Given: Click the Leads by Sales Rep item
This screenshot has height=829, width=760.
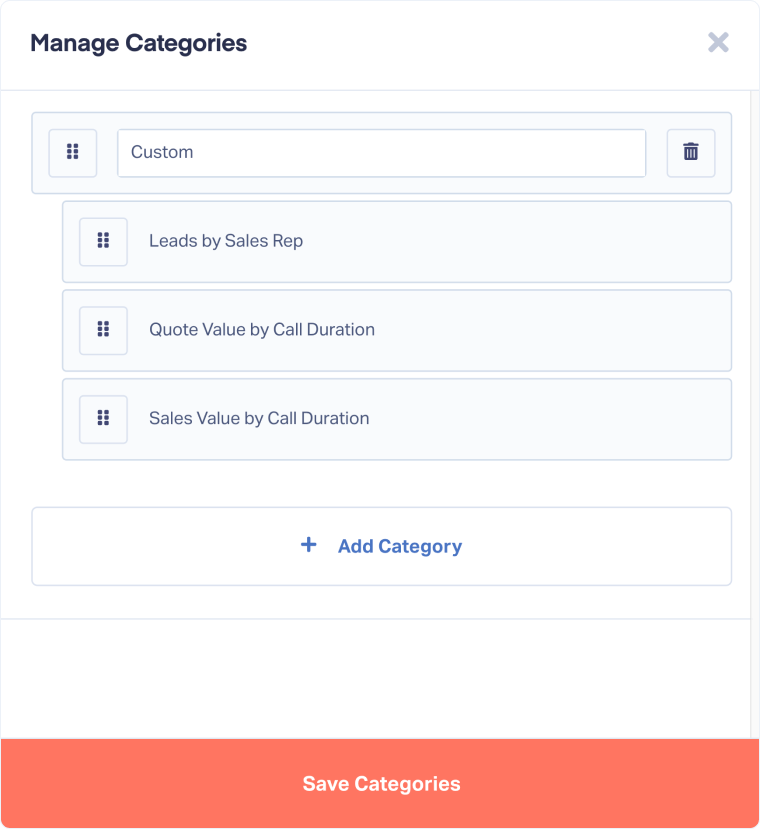Looking at the screenshot, I should click(x=396, y=241).
